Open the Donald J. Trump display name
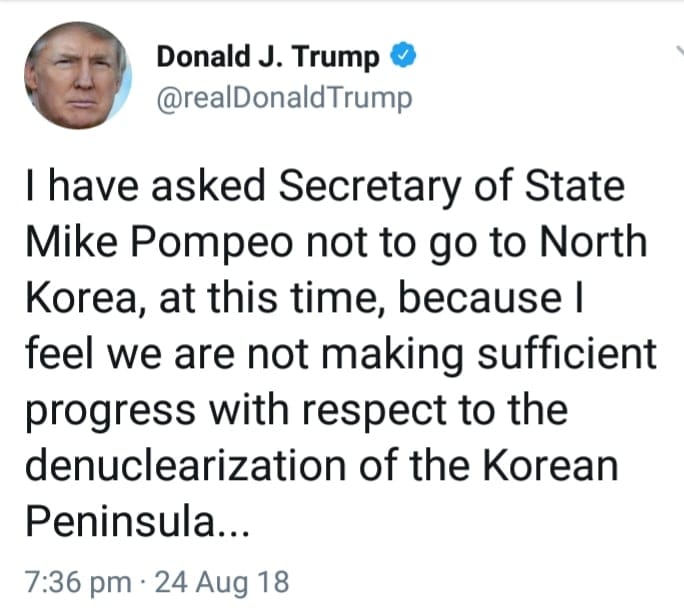 267,58
